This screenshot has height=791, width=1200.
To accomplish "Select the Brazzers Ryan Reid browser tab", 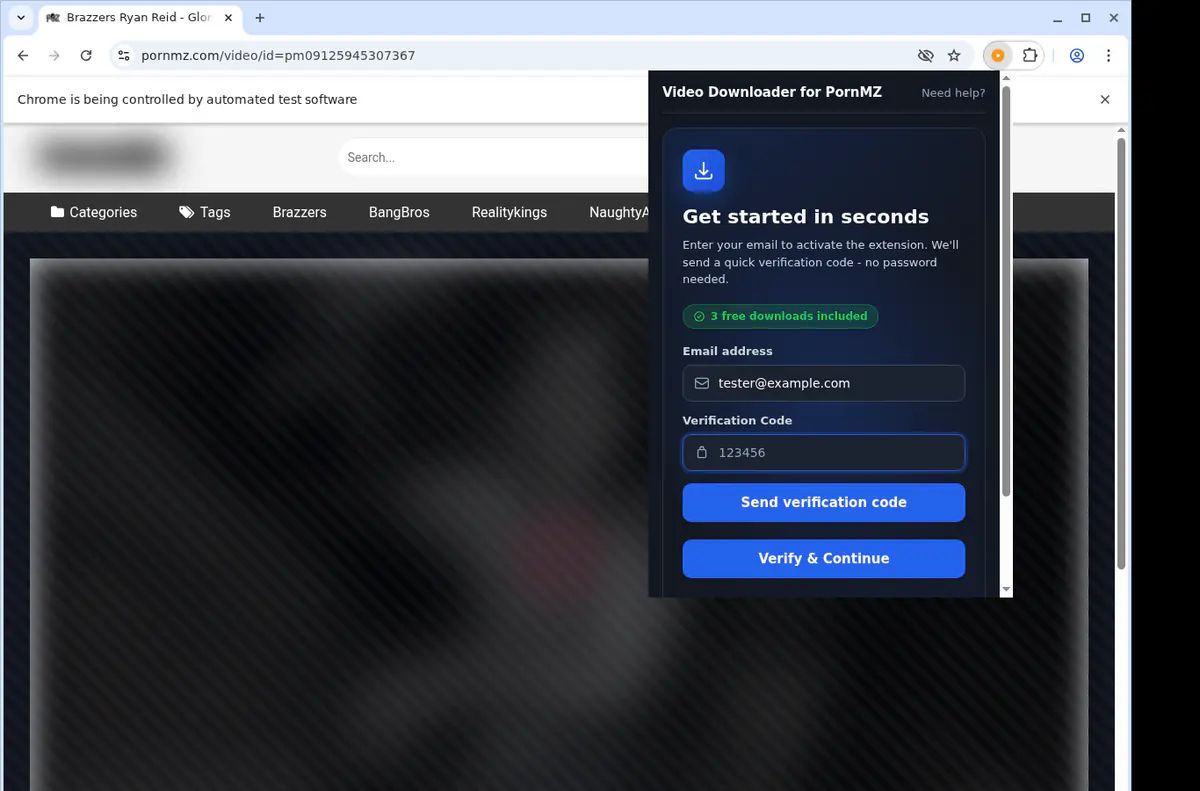I will [x=138, y=18].
